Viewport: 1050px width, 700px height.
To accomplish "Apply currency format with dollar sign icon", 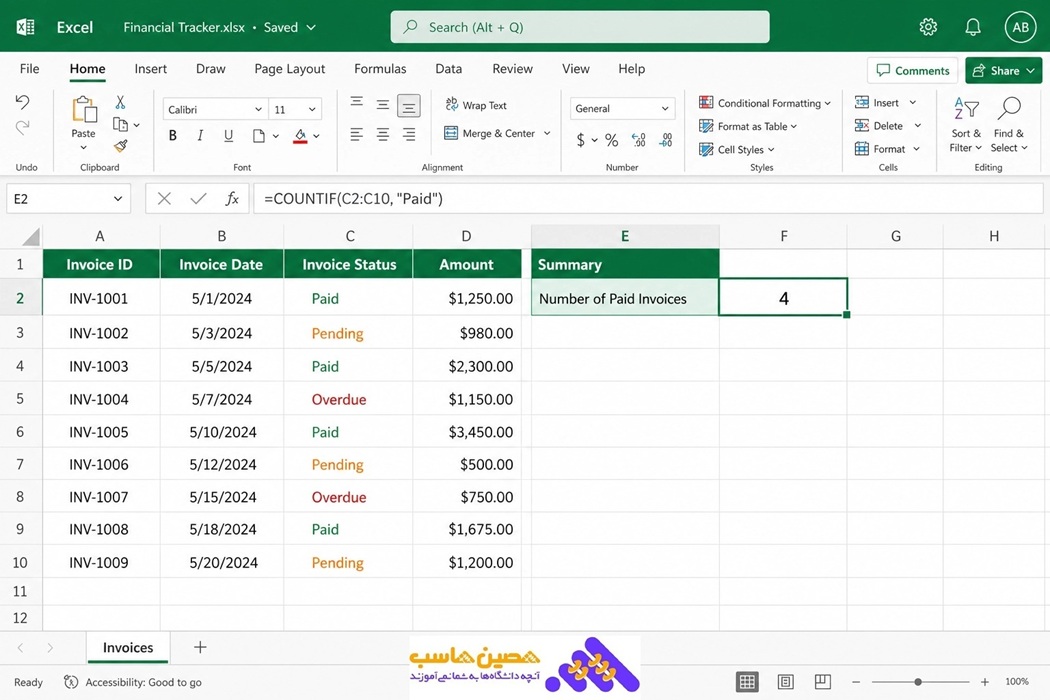I will (581, 139).
